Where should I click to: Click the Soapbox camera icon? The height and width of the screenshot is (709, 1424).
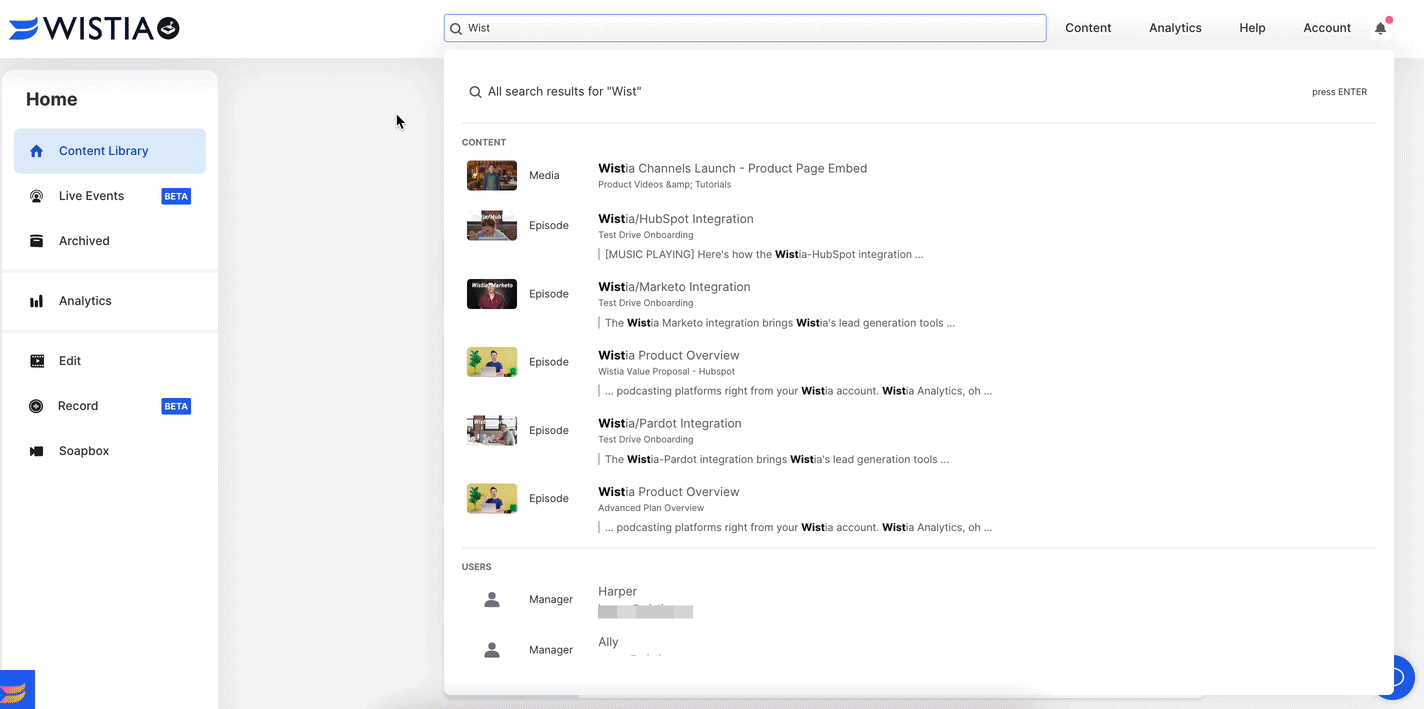click(37, 451)
